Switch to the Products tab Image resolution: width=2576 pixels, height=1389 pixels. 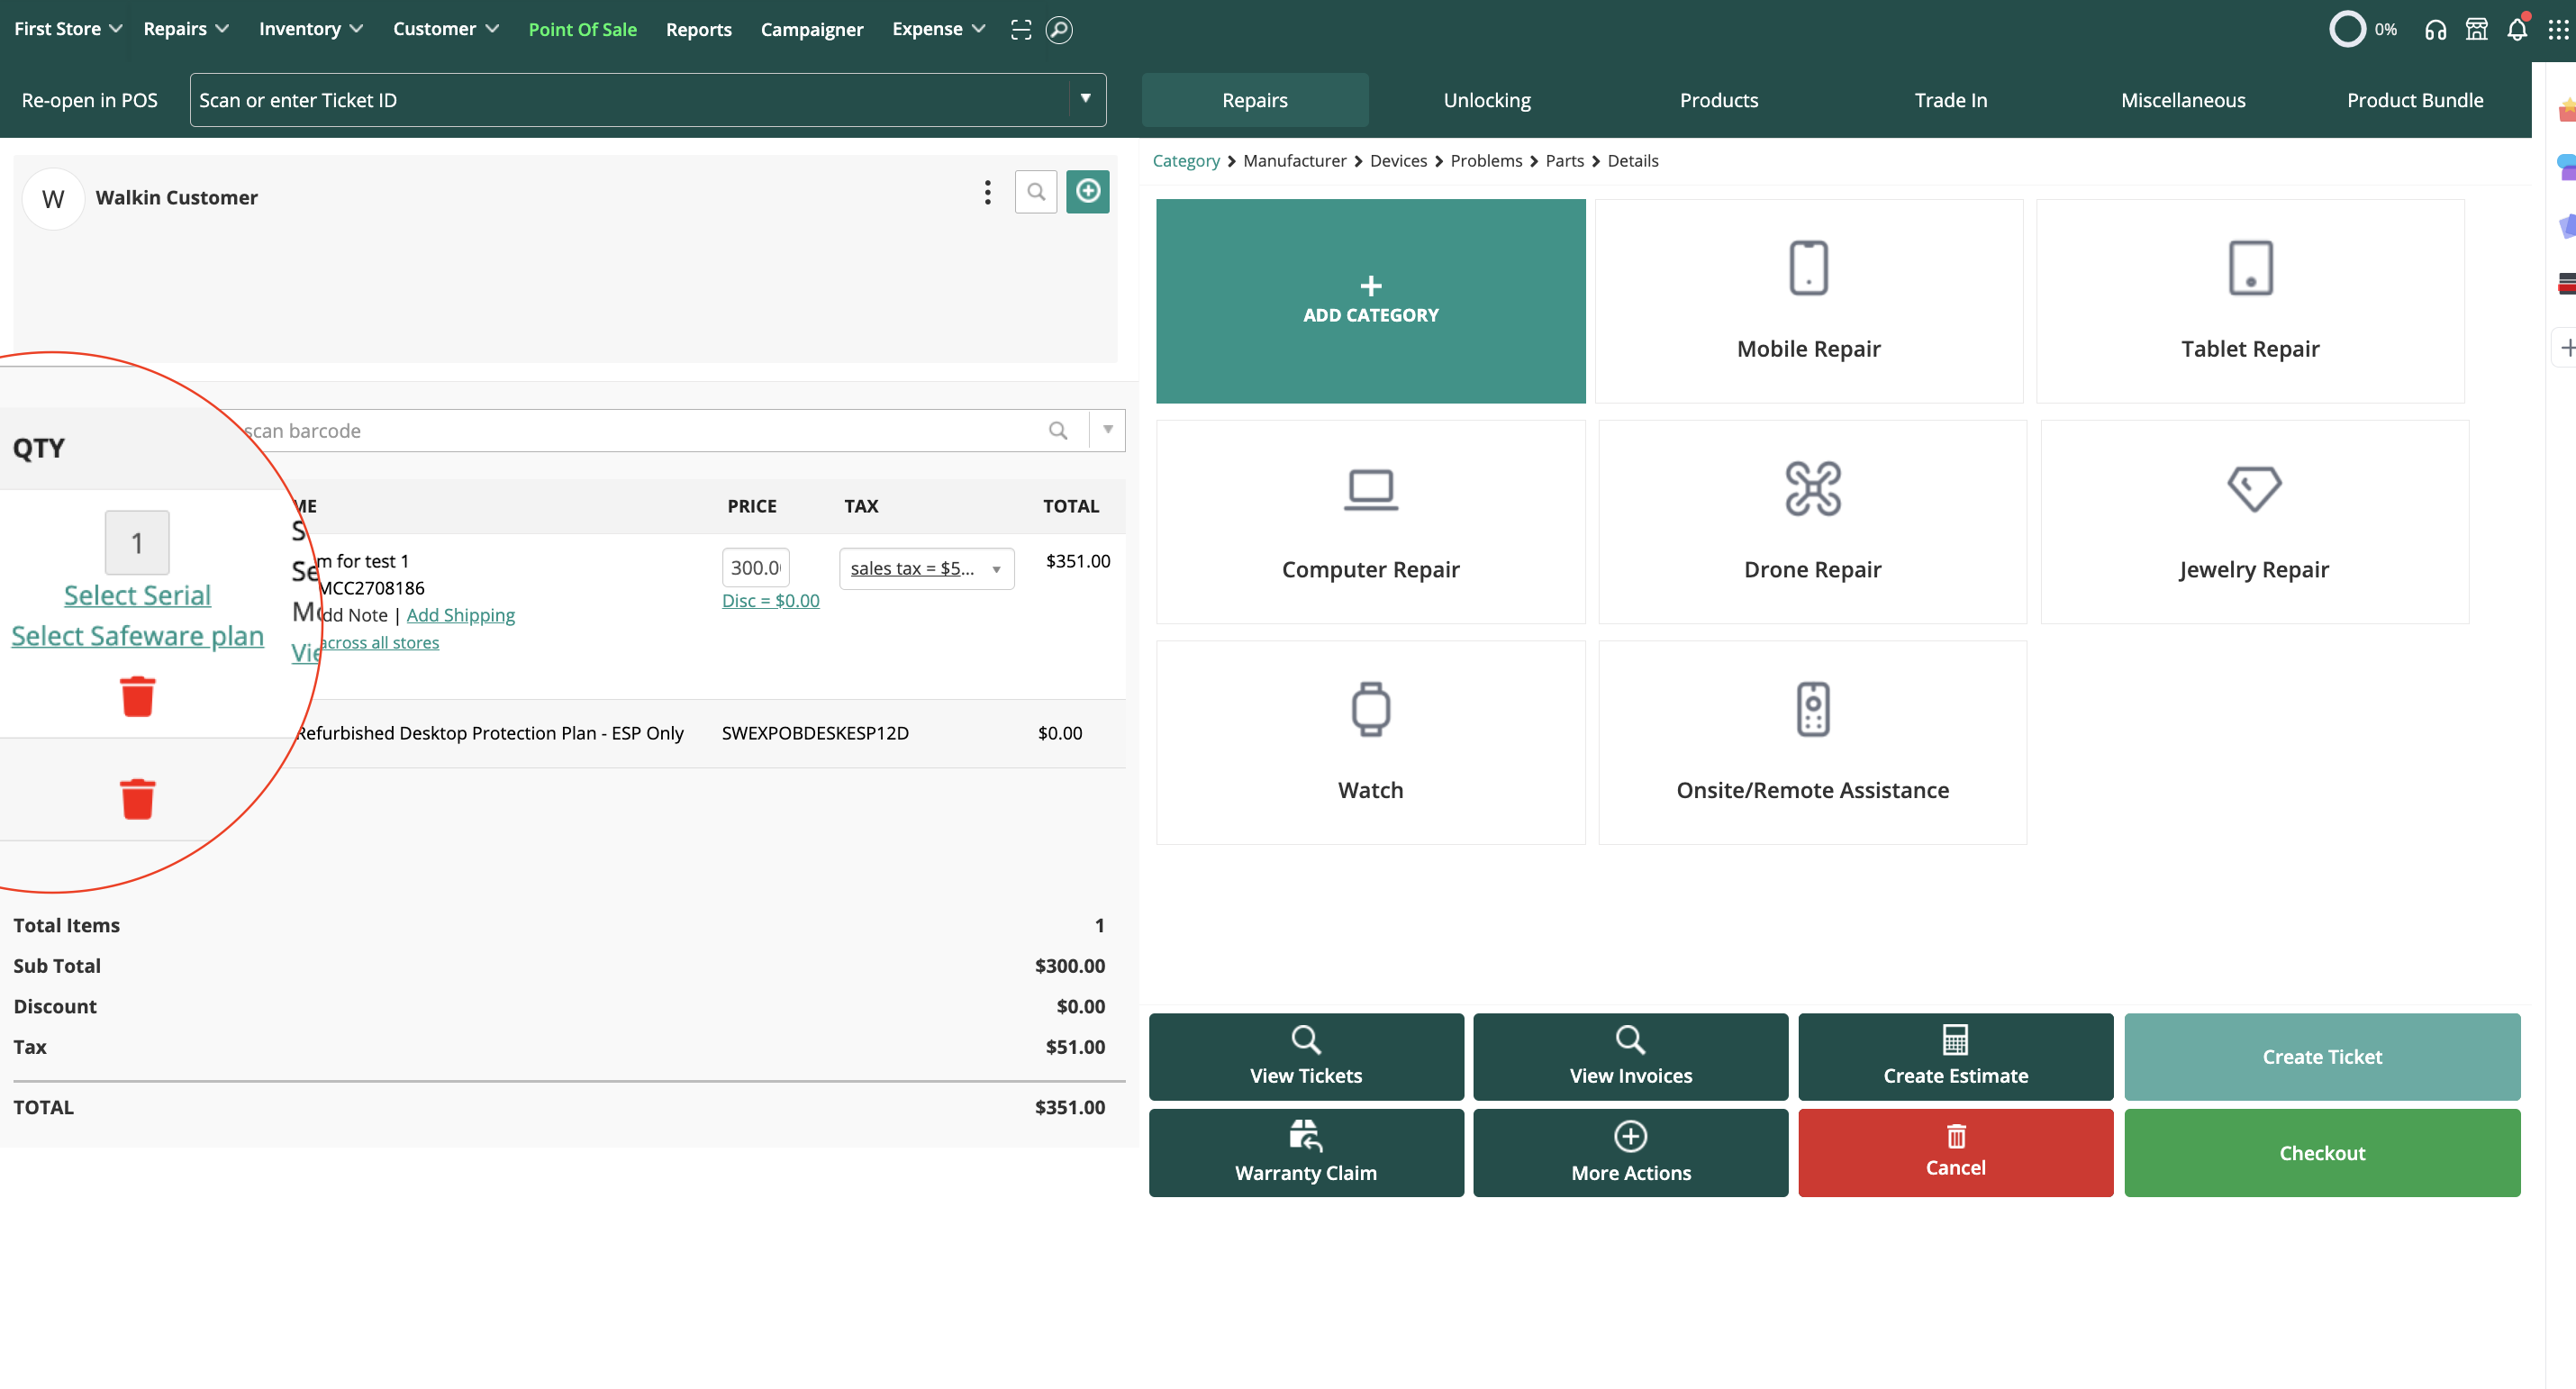click(1719, 99)
